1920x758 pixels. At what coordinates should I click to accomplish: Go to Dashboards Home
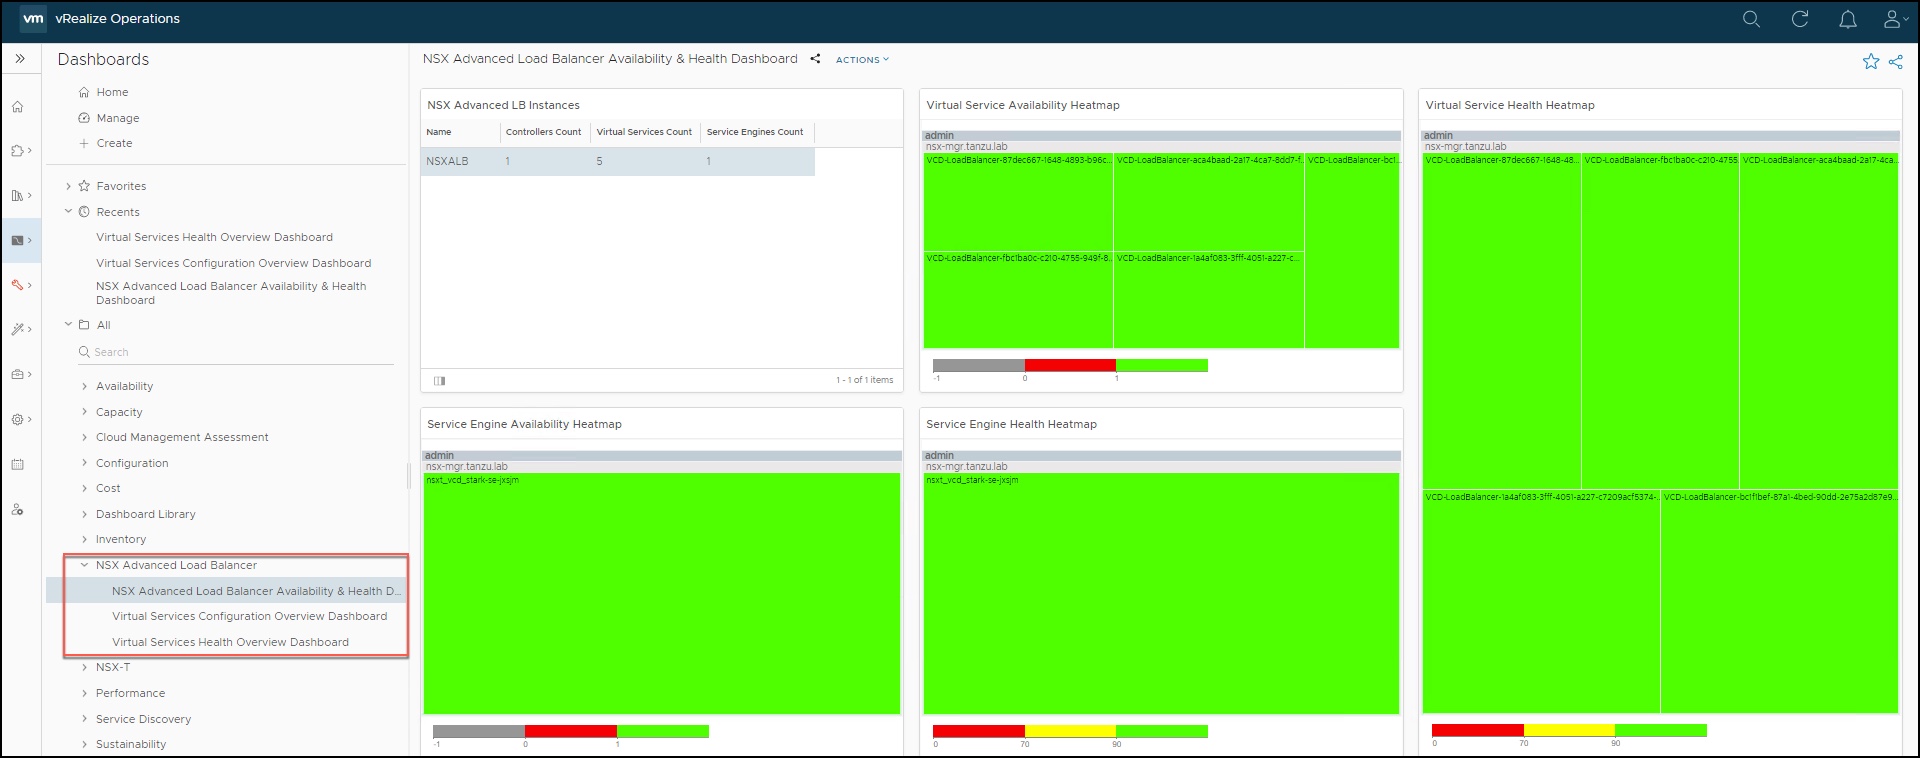[112, 92]
